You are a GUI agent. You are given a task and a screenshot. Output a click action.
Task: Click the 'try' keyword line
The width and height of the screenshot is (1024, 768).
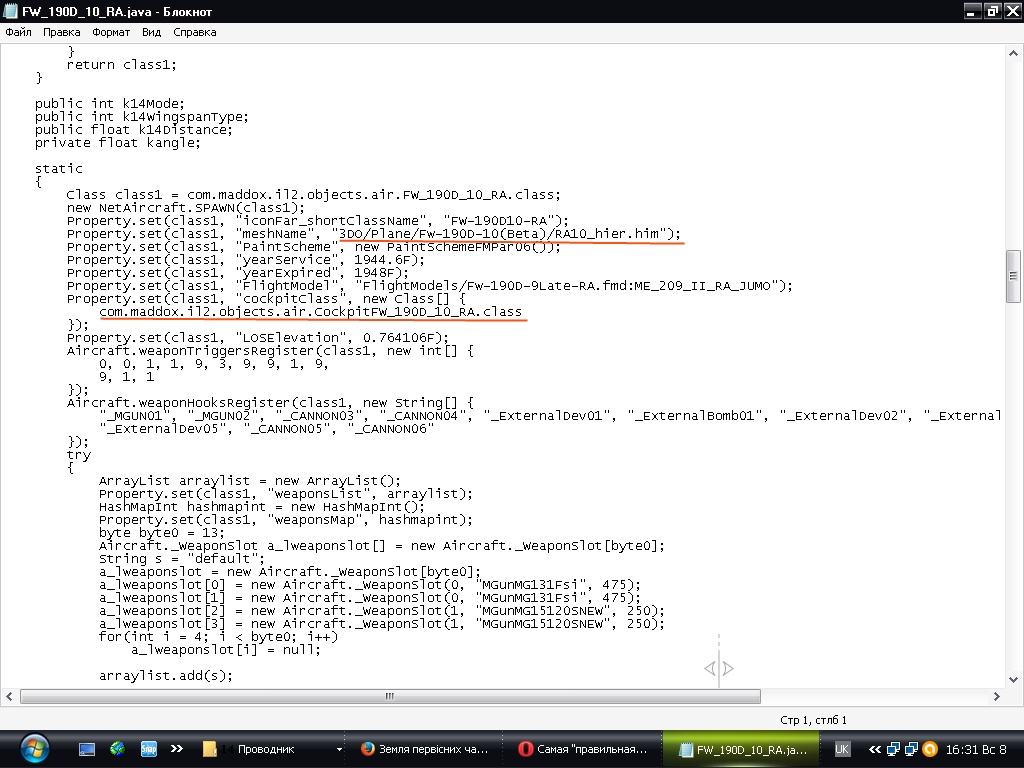(x=78, y=455)
